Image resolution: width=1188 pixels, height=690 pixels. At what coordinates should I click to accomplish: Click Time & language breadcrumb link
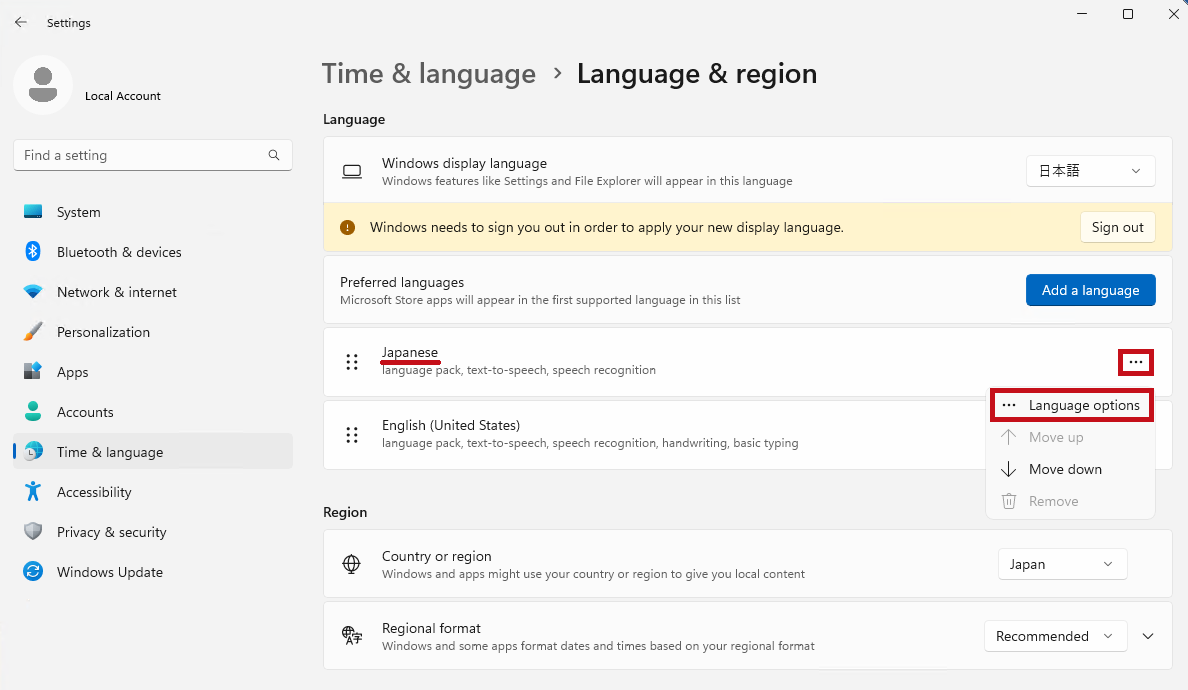tap(429, 73)
